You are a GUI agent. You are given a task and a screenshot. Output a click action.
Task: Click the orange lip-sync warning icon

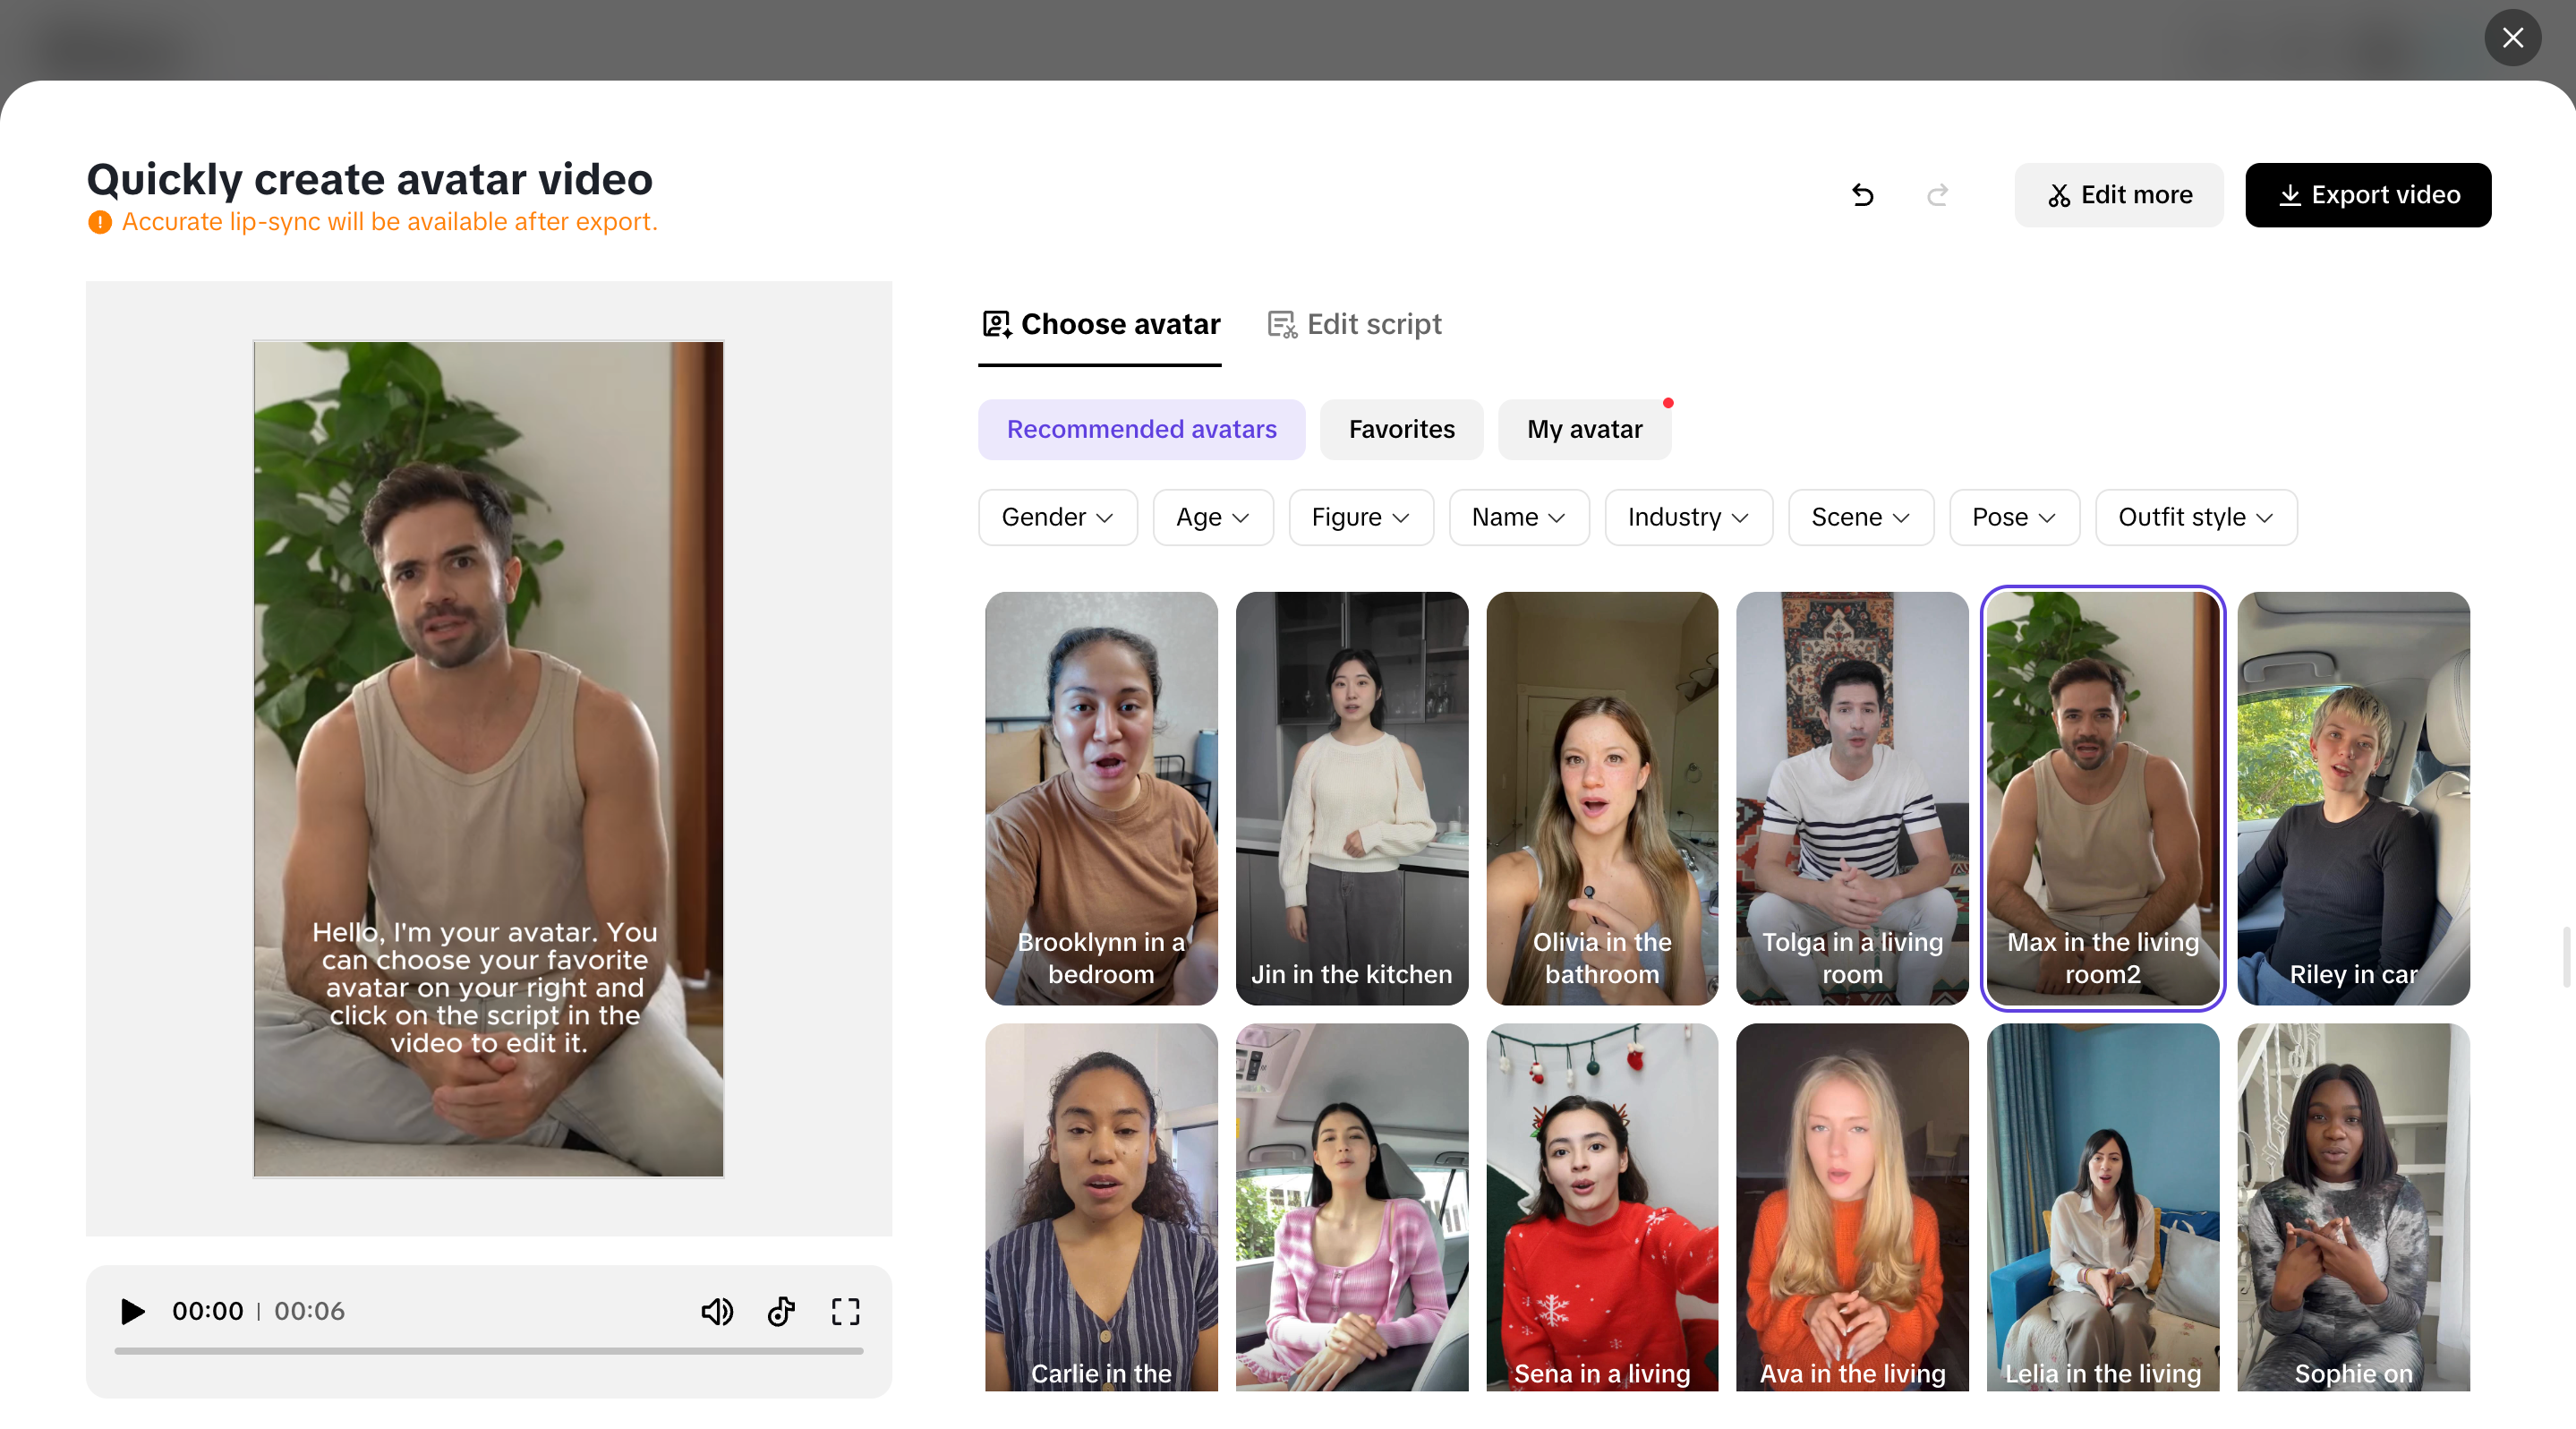[100, 222]
